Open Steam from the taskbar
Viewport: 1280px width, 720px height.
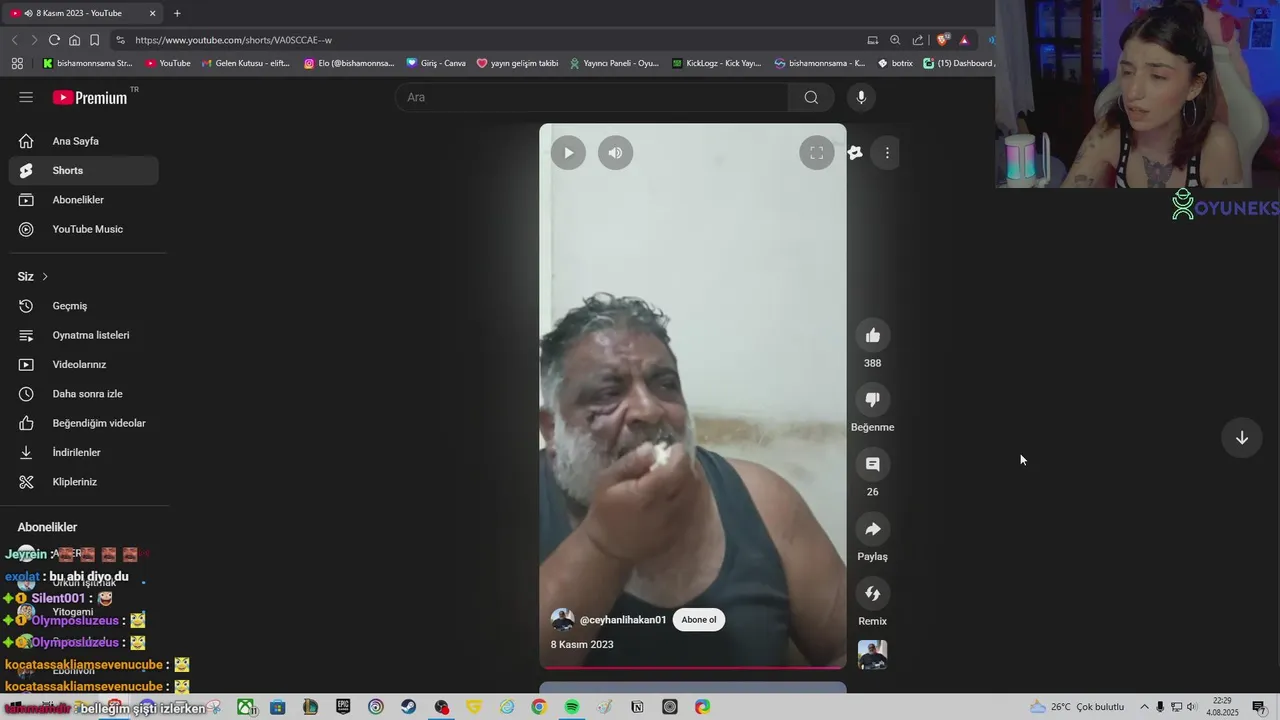pos(408,707)
